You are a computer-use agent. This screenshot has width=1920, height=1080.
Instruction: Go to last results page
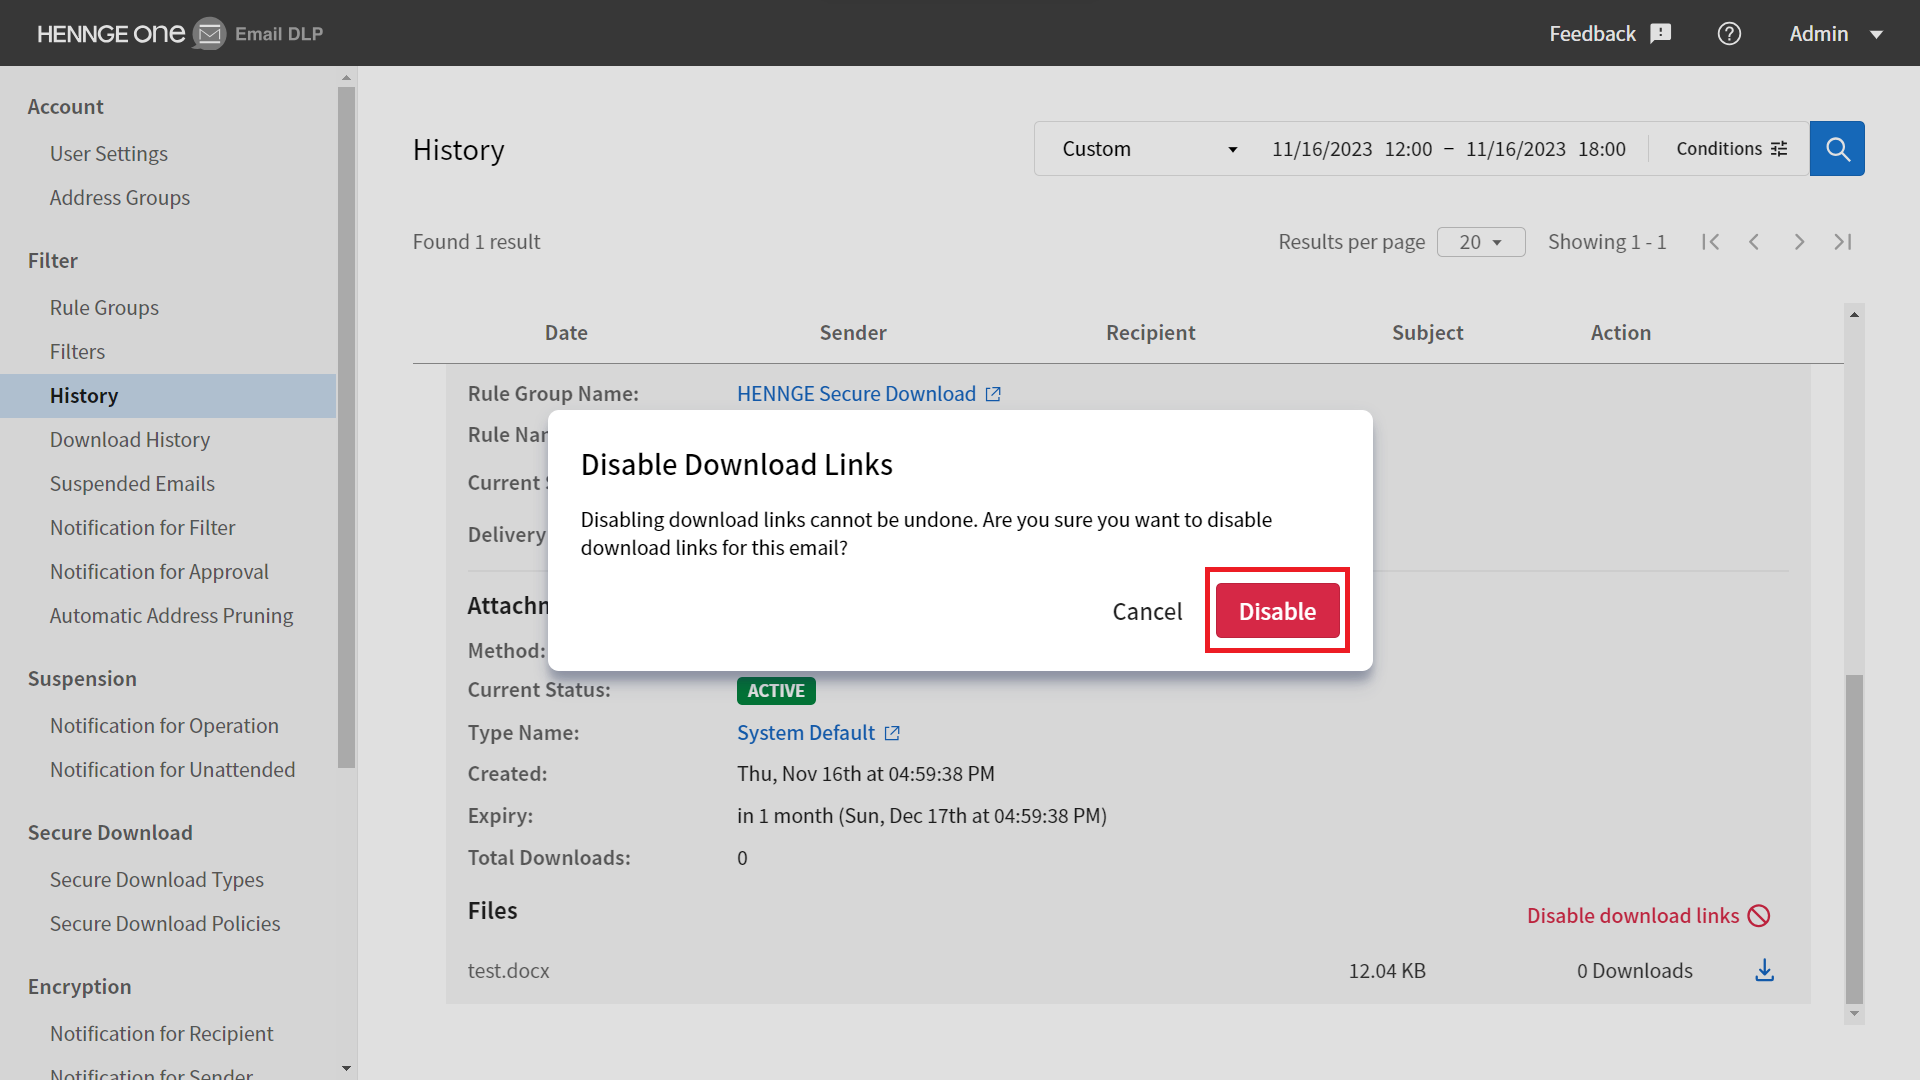click(x=1843, y=242)
